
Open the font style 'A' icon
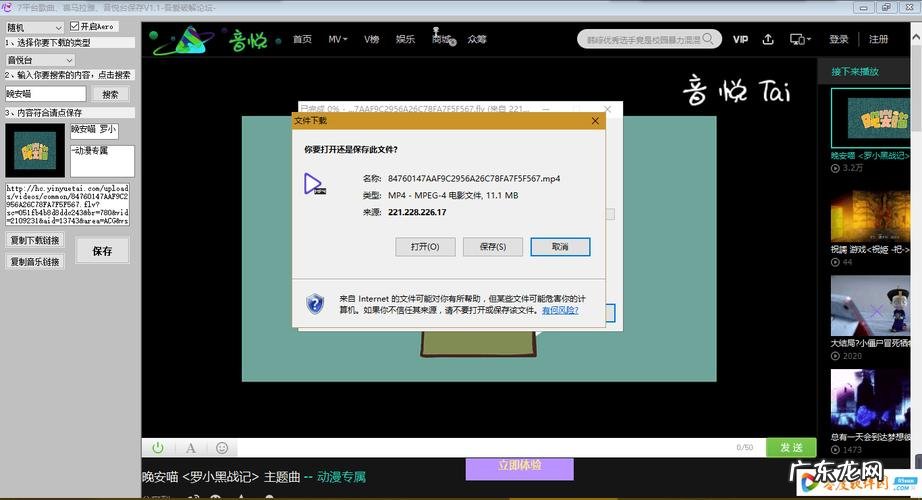point(190,448)
